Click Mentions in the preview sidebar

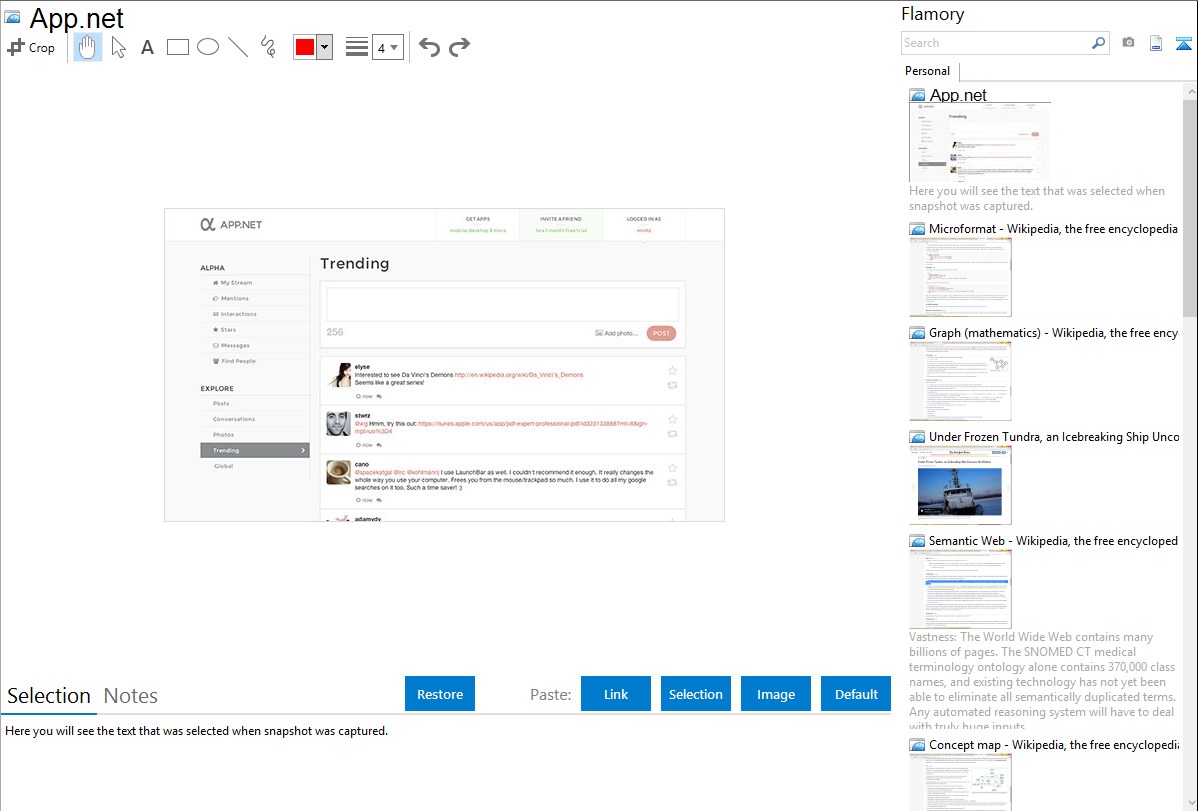235,299
